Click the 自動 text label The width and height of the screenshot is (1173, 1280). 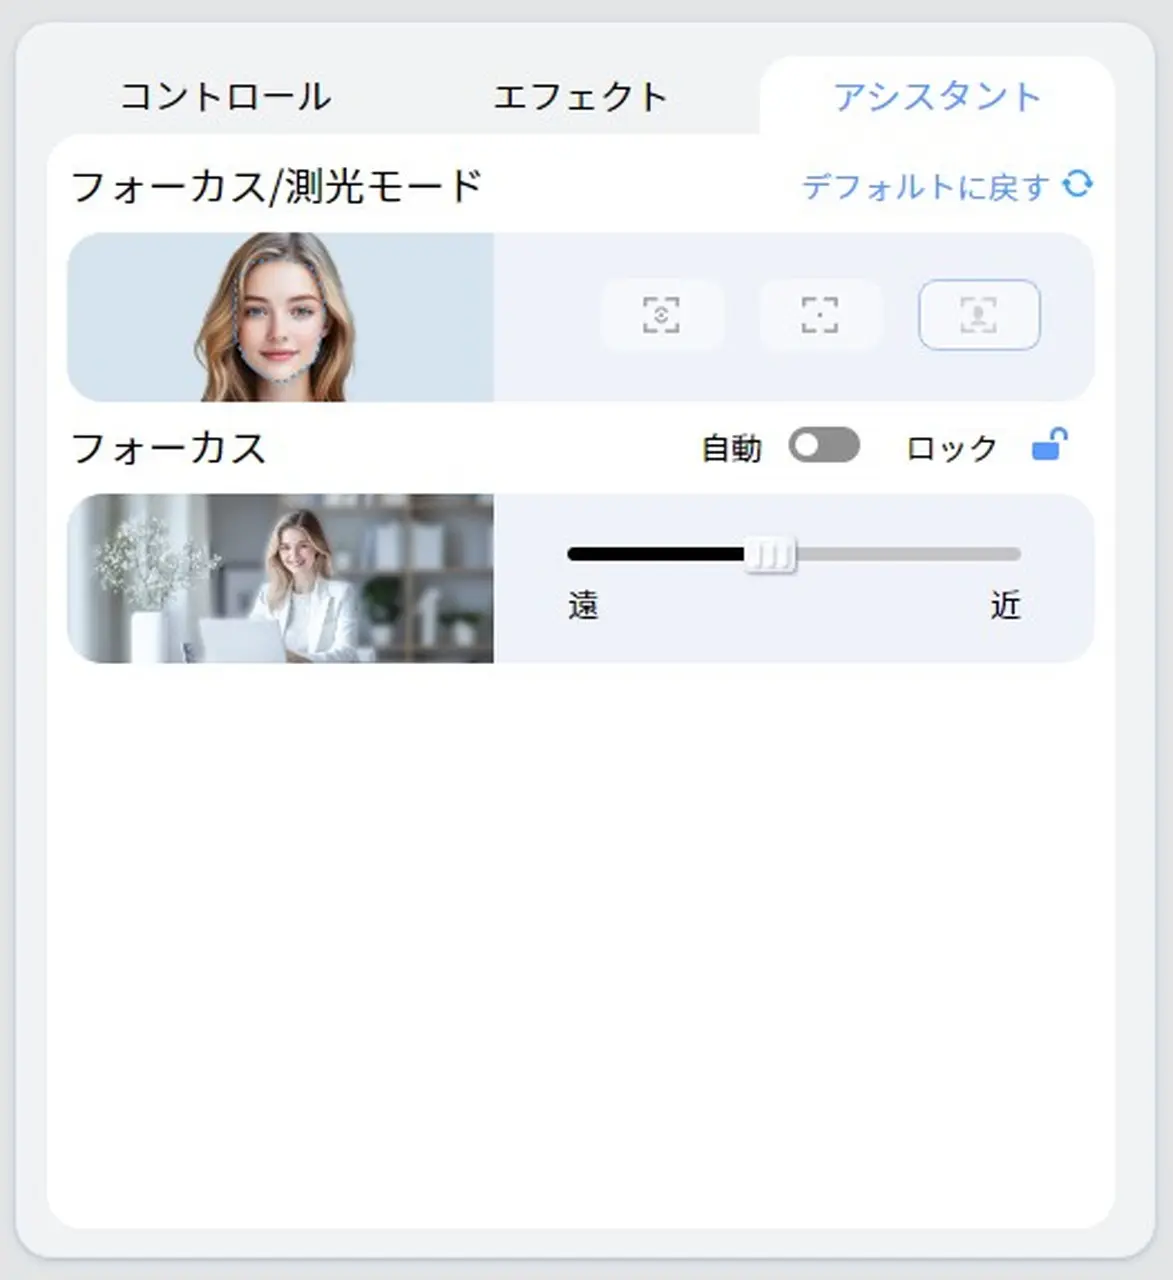pyautogui.click(x=731, y=448)
